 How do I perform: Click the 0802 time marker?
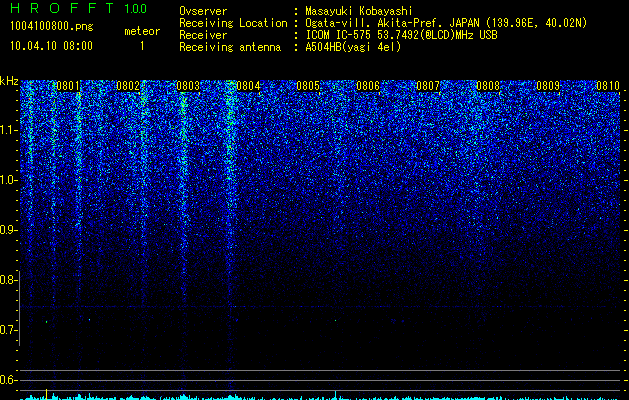pyautogui.click(x=128, y=86)
